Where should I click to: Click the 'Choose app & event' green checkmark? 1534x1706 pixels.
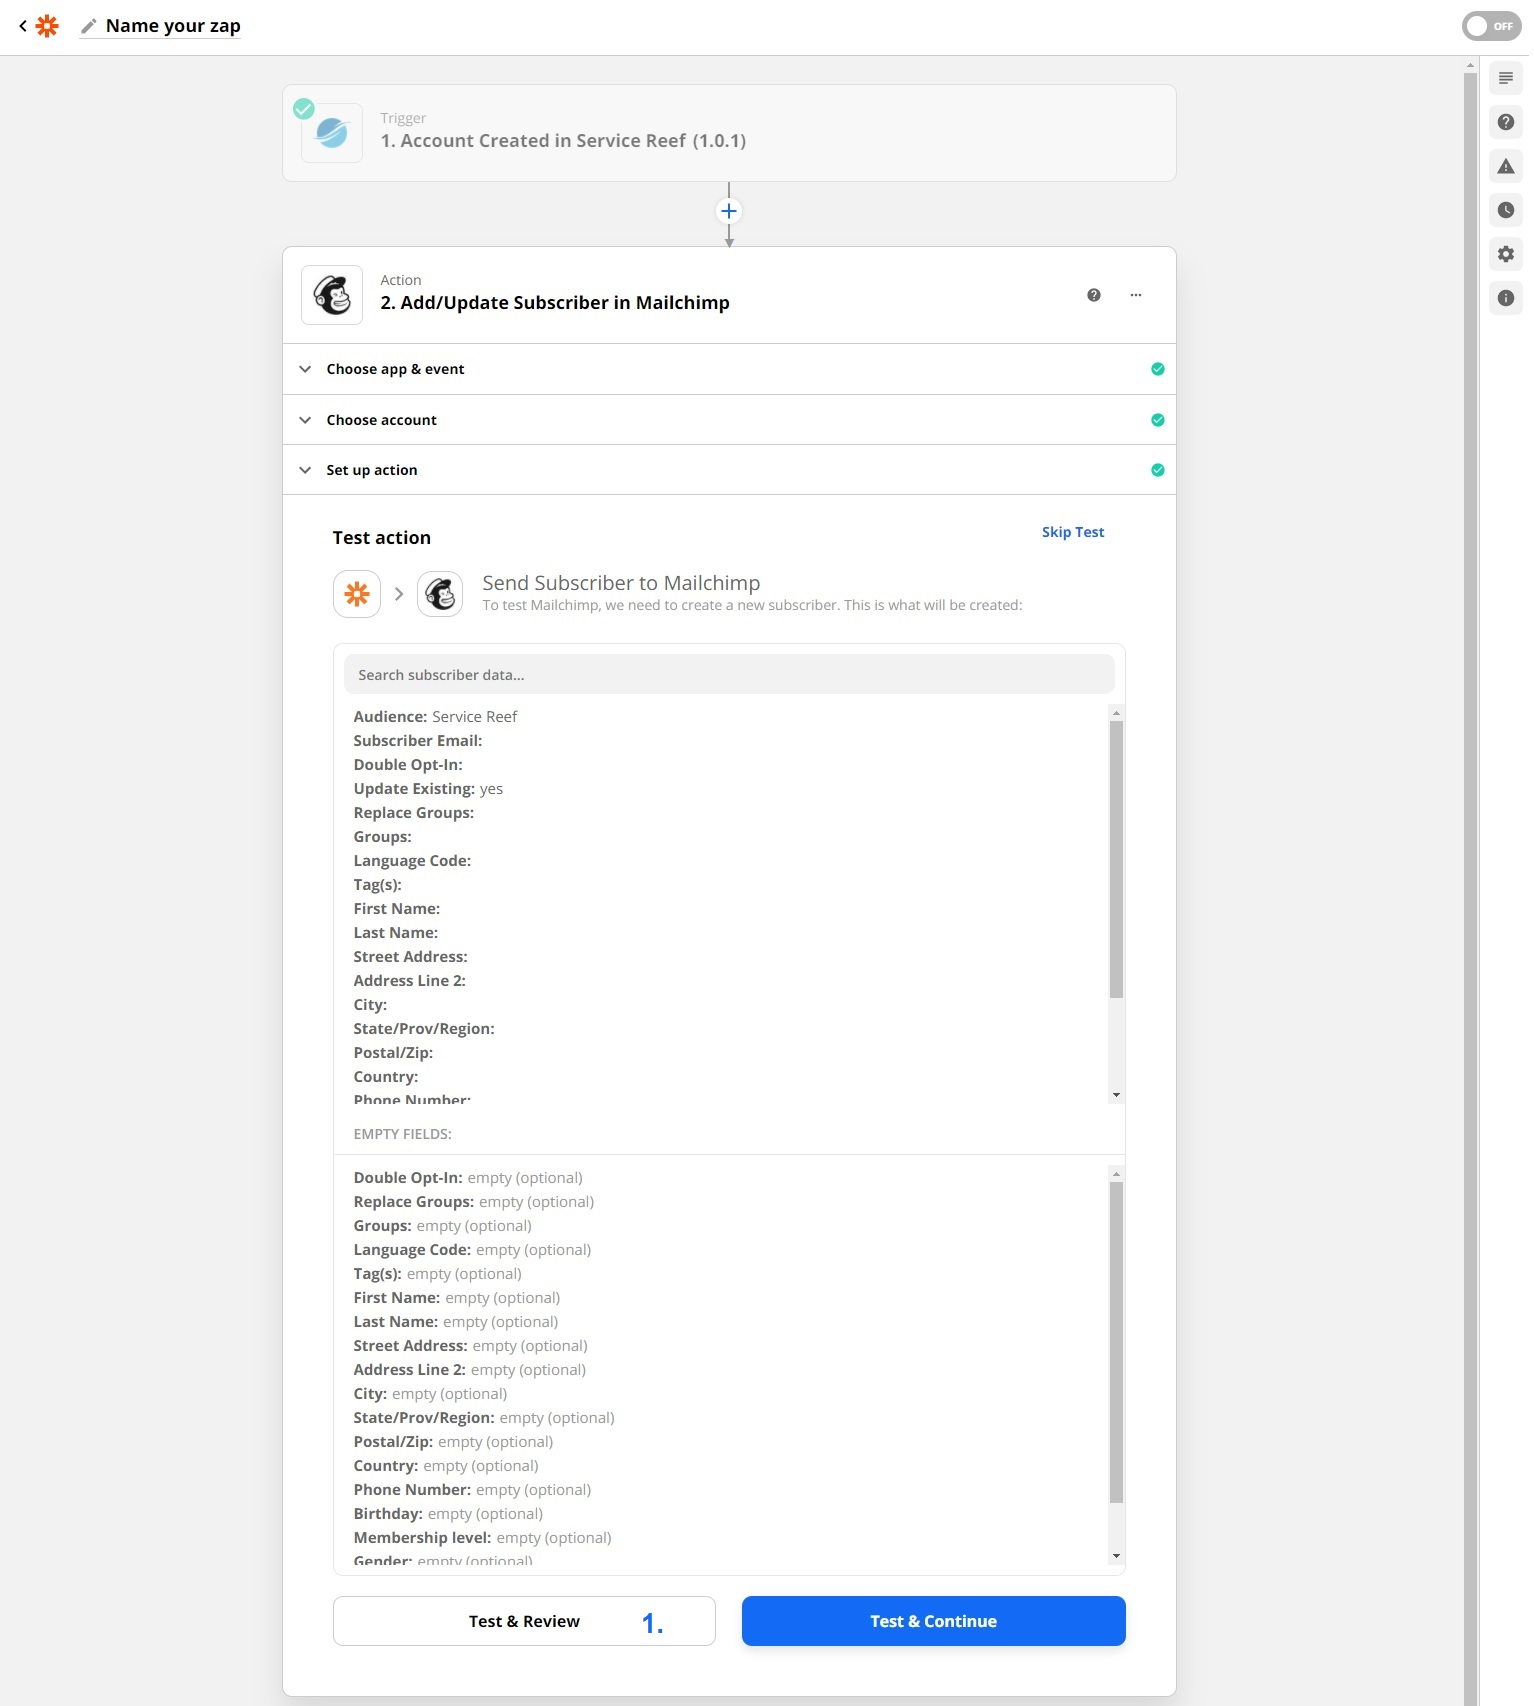[x=1158, y=369]
